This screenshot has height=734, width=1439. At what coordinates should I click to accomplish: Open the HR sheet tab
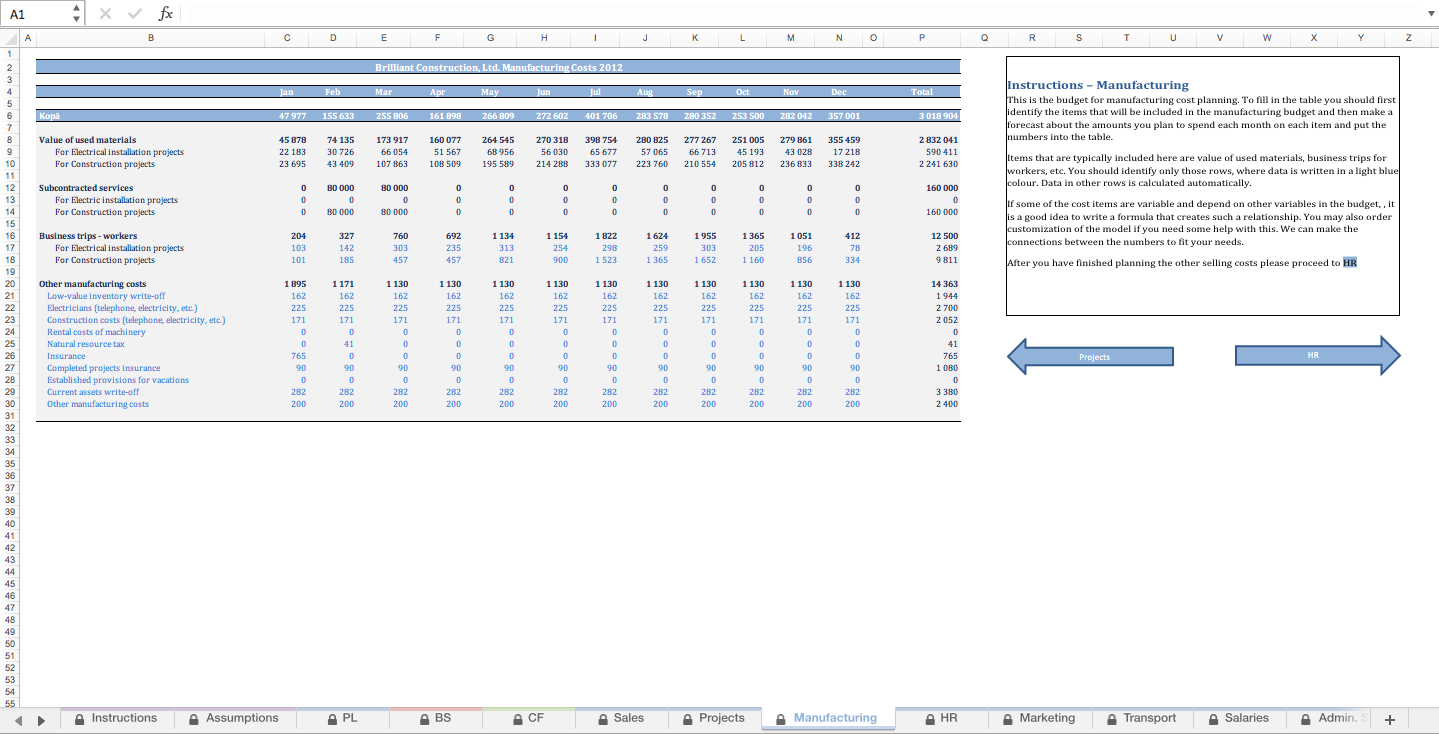click(941, 718)
